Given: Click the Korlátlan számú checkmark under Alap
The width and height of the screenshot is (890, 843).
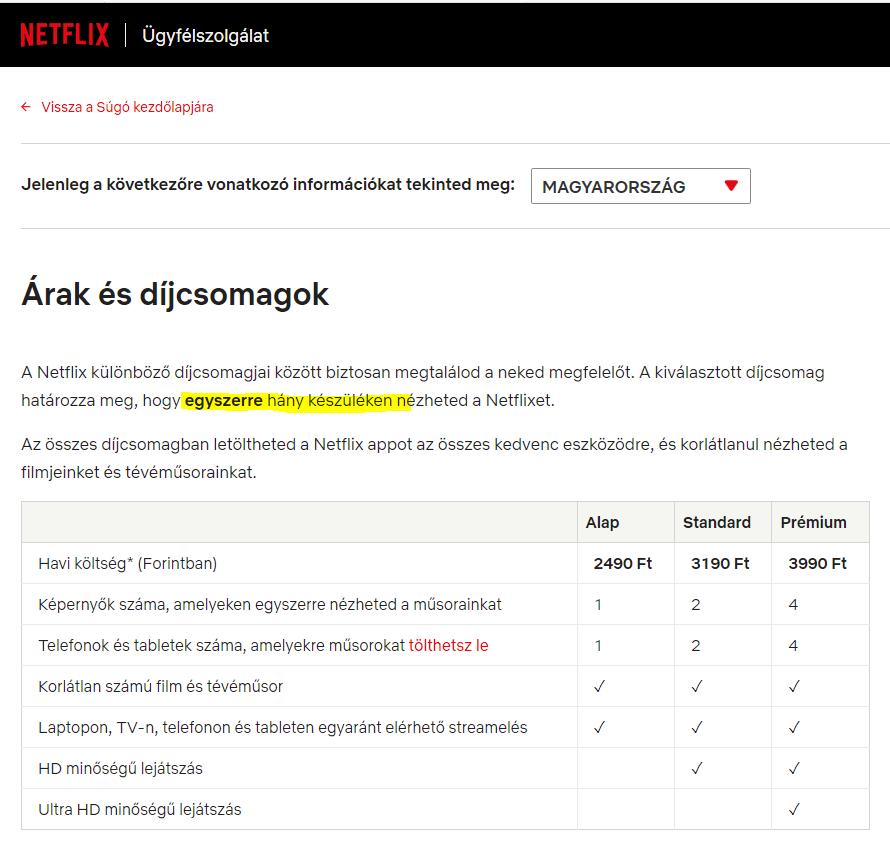Looking at the screenshot, I should point(599,686).
